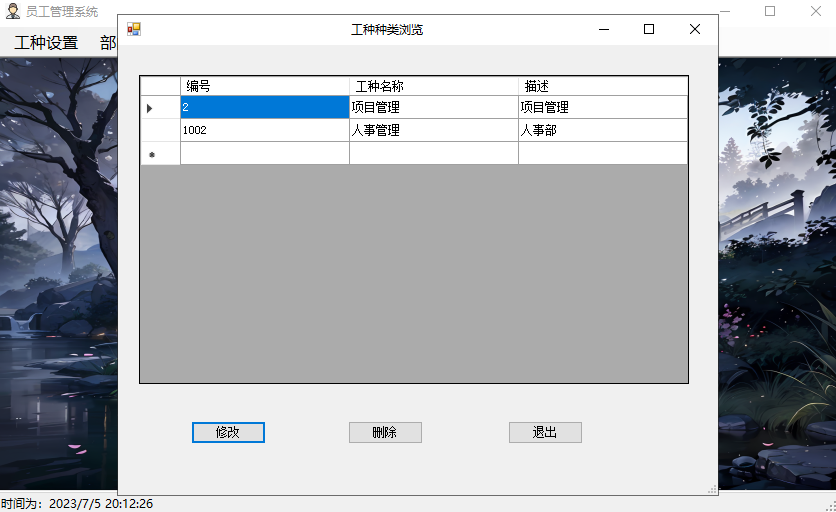The height and width of the screenshot is (512, 836).
Task: Maximize the 工种种类浏览 dialog
Action: (x=649, y=30)
